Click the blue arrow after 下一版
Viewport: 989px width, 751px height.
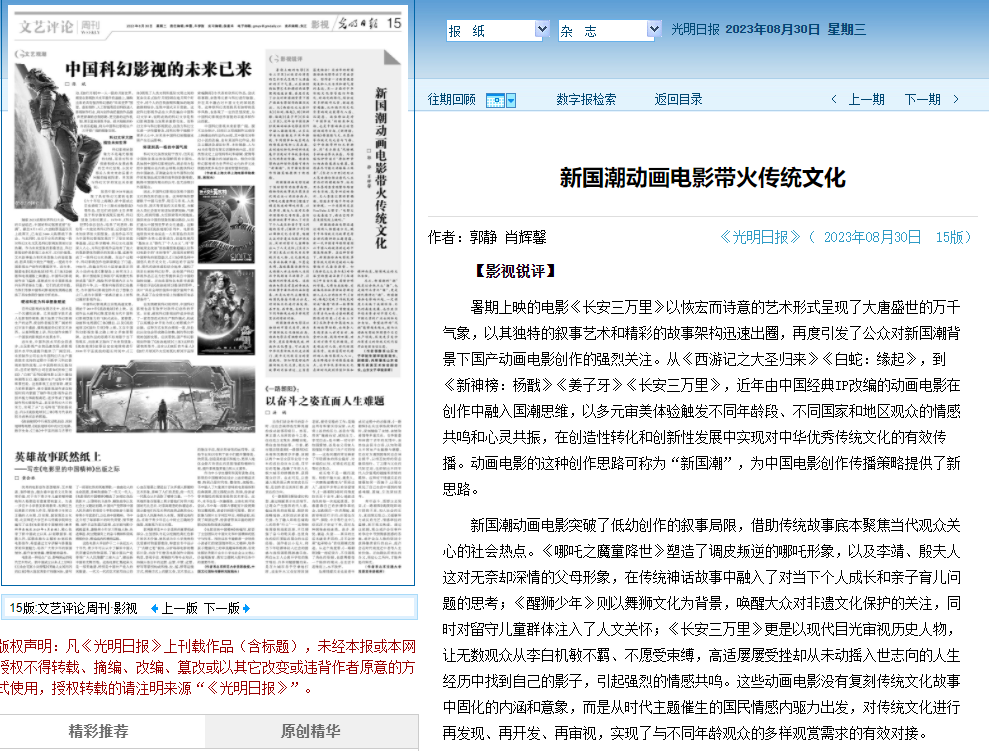(247, 608)
